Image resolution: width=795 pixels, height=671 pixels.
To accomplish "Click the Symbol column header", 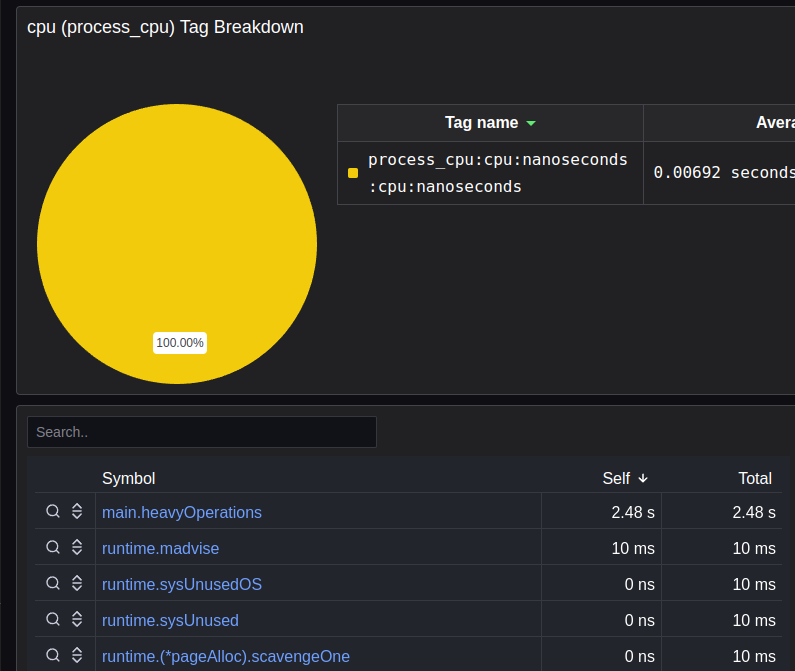I will coord(129,478).
